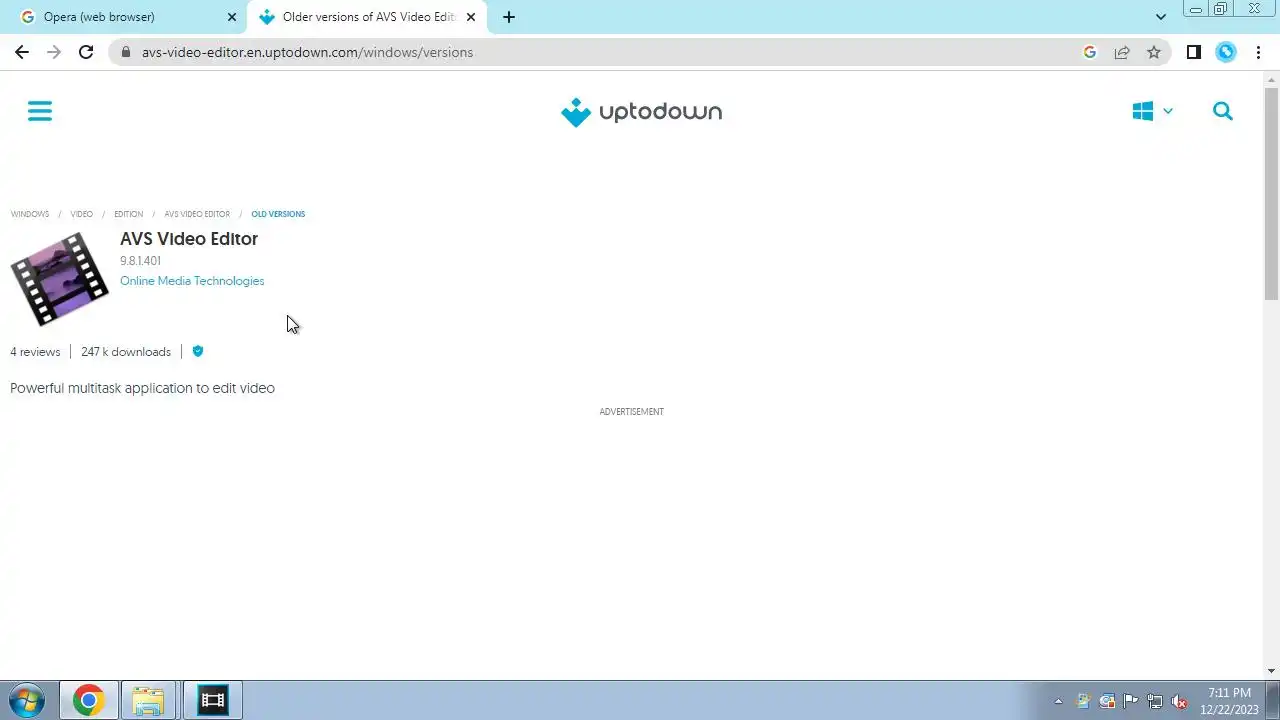This screenshot has width=1280, height=720.
Task: Go to WINDOWS breadcrumb
Action: (30, 214)
